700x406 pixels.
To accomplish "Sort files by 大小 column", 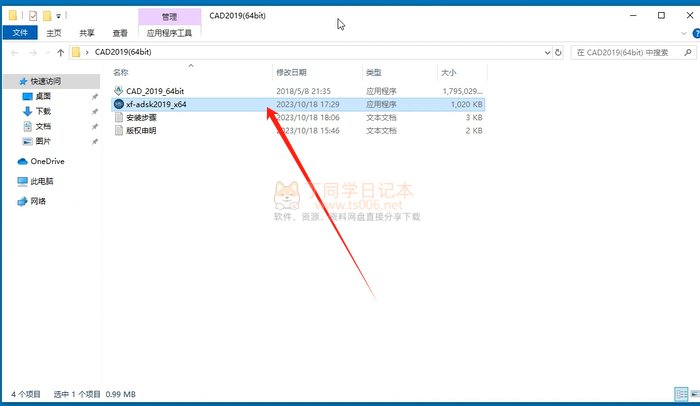I will pyautogui.click(x=449, y=72).
